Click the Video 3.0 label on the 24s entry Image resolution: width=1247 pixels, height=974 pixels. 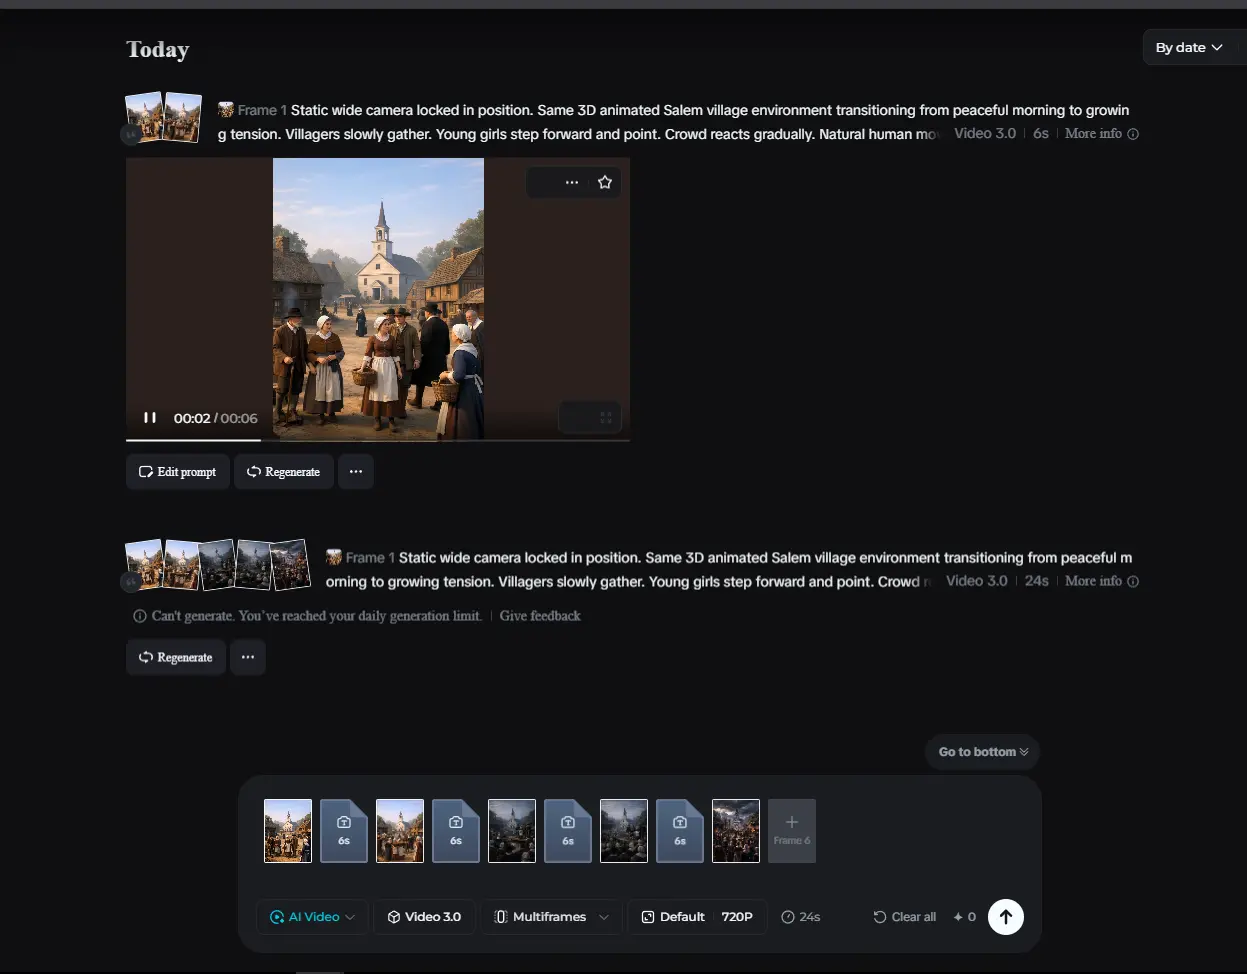(x=977, y=581)
